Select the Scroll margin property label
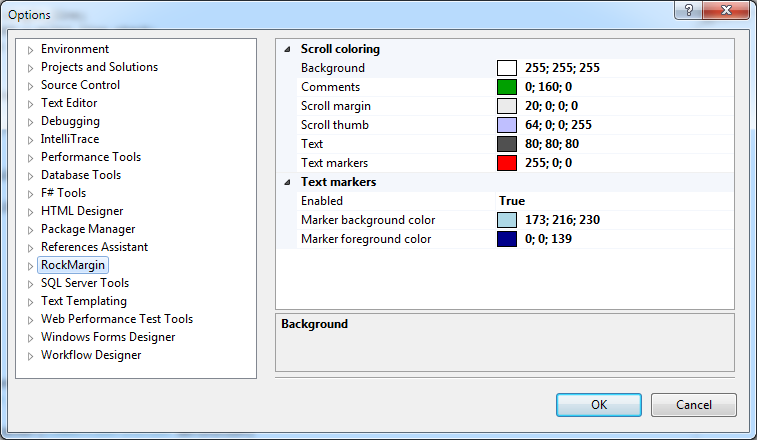This screenshot has width=757, height=440. [336, 106]
